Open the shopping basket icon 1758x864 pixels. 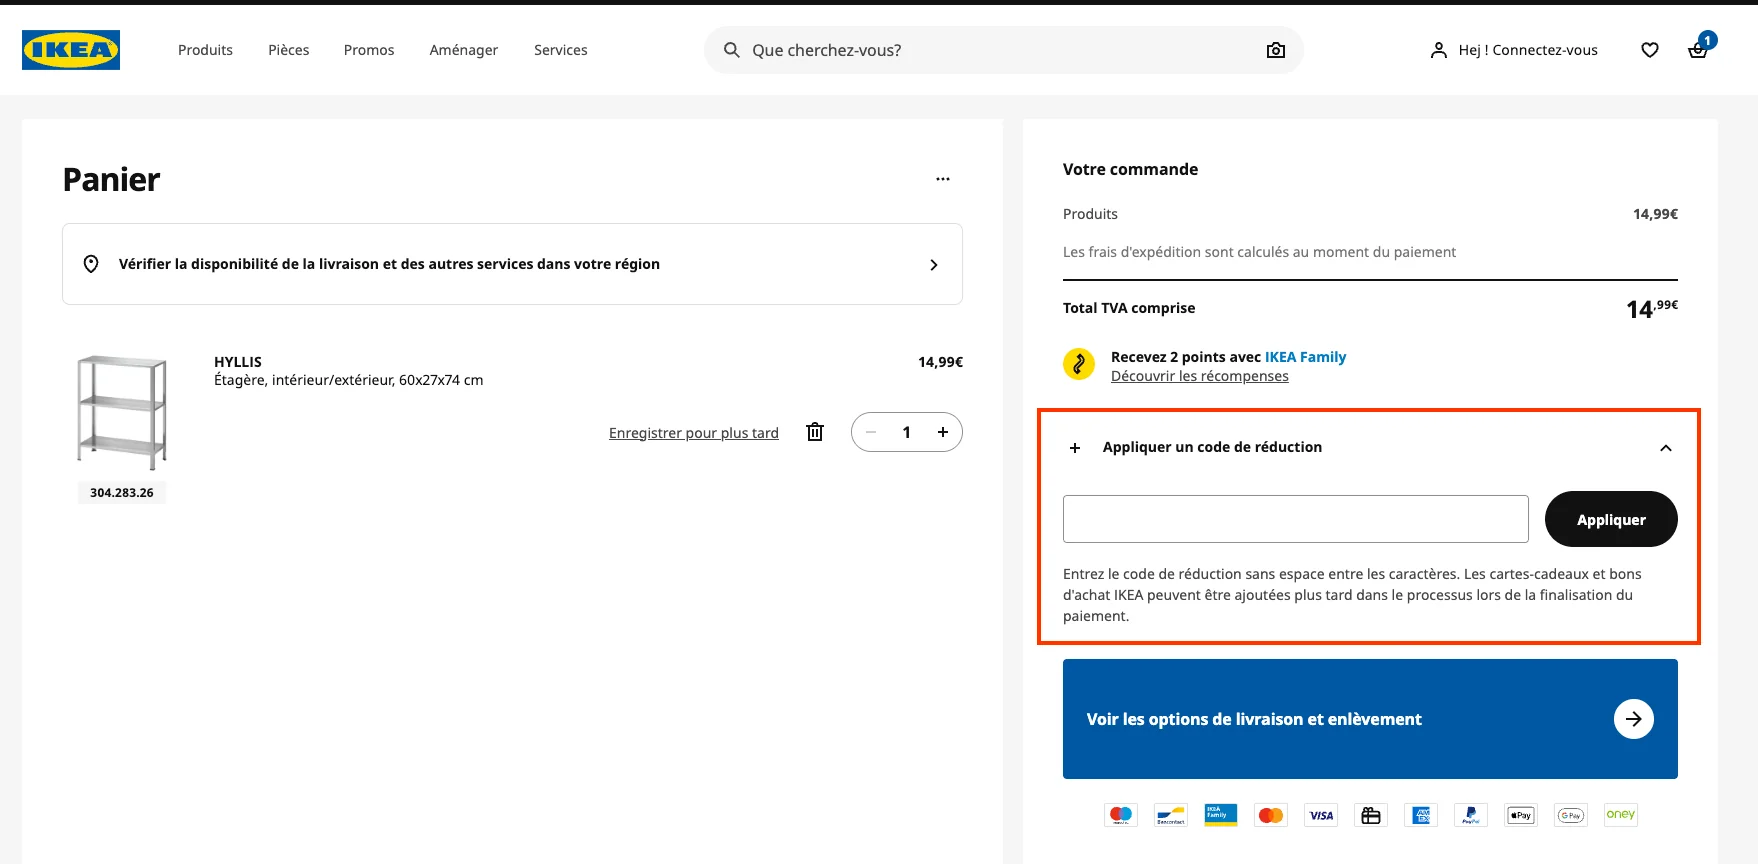pyautogui.click(x=1698, y=50)
